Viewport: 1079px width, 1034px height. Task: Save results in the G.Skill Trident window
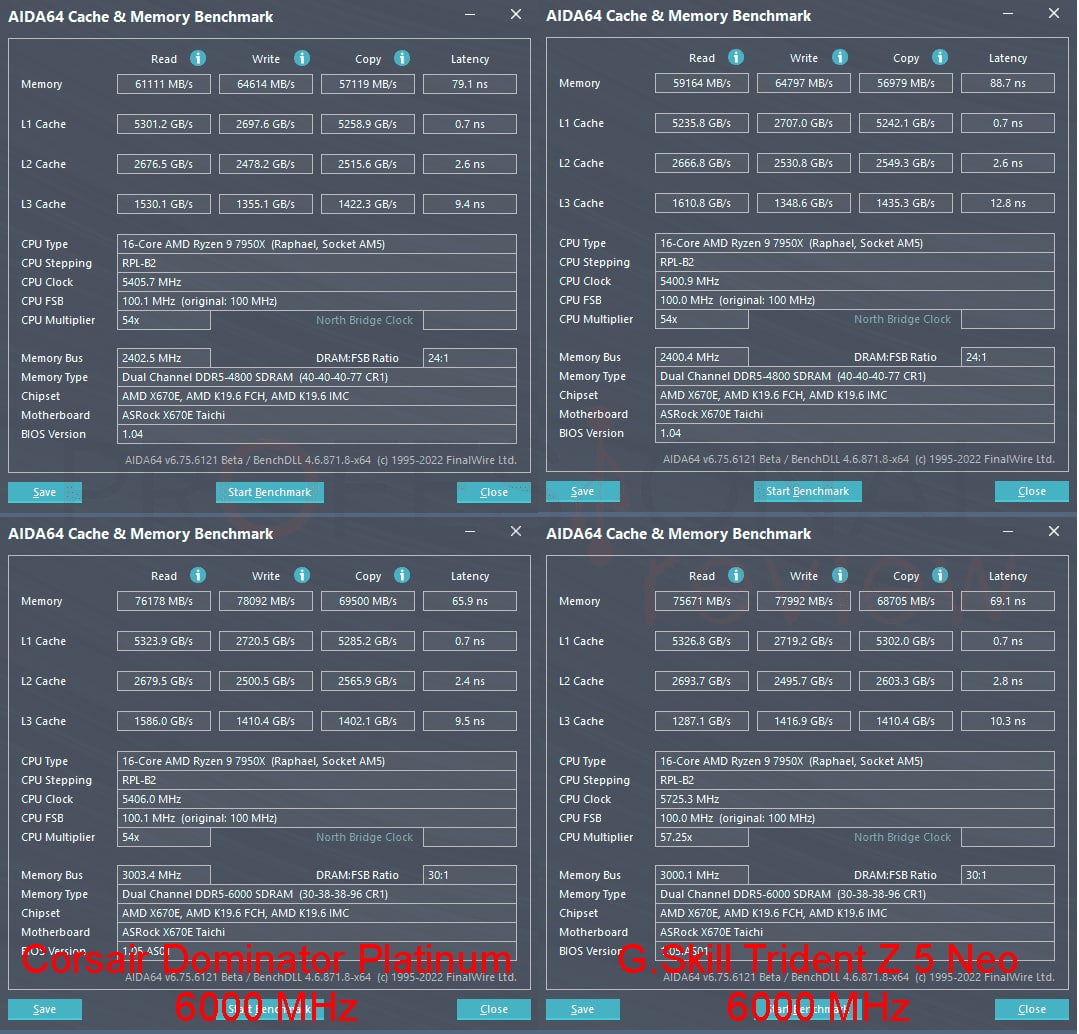[x=583, y=1009]
